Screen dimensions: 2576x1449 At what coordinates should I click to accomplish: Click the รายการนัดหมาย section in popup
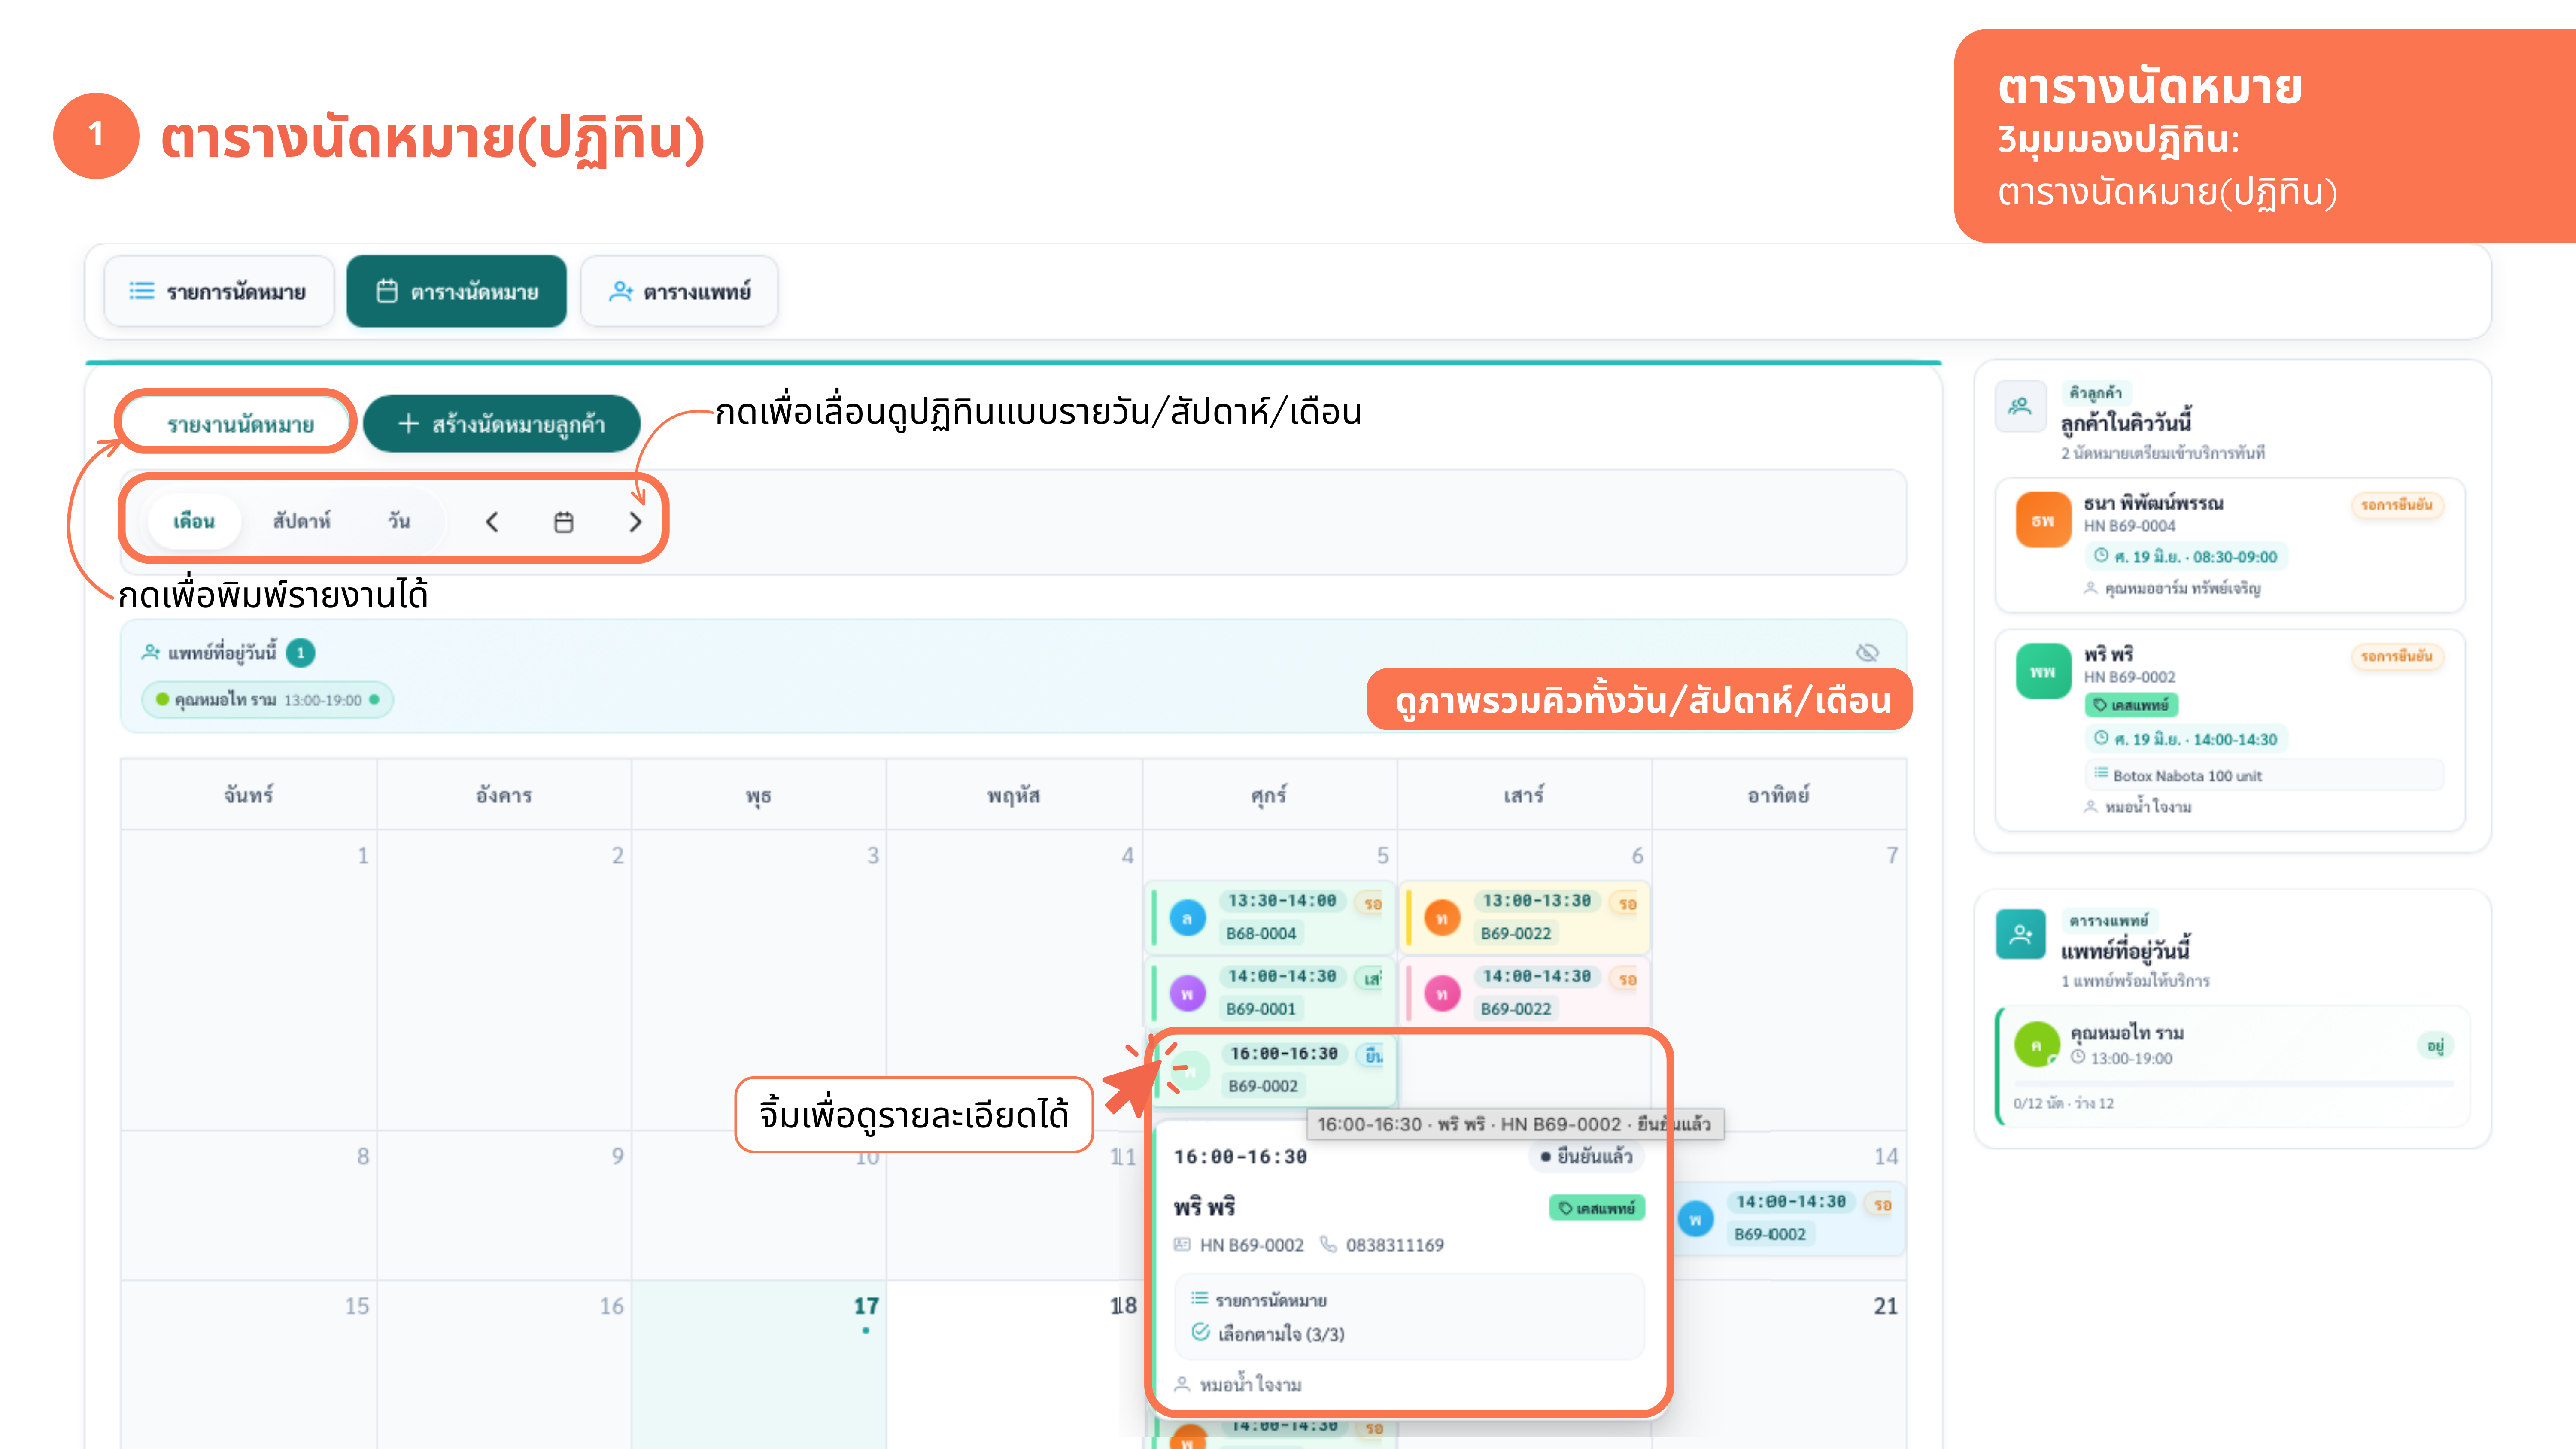pyautogui.click(x=1409, y=1316)
